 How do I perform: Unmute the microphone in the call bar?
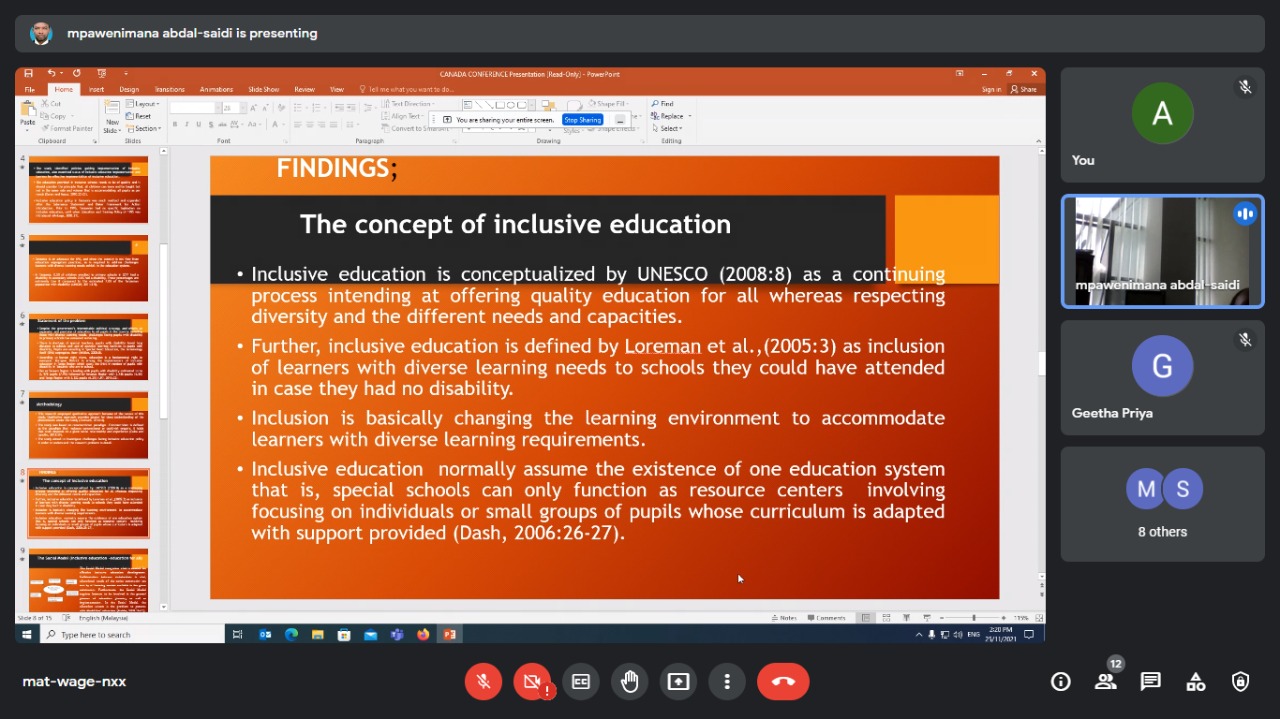(x=483, y=682)
